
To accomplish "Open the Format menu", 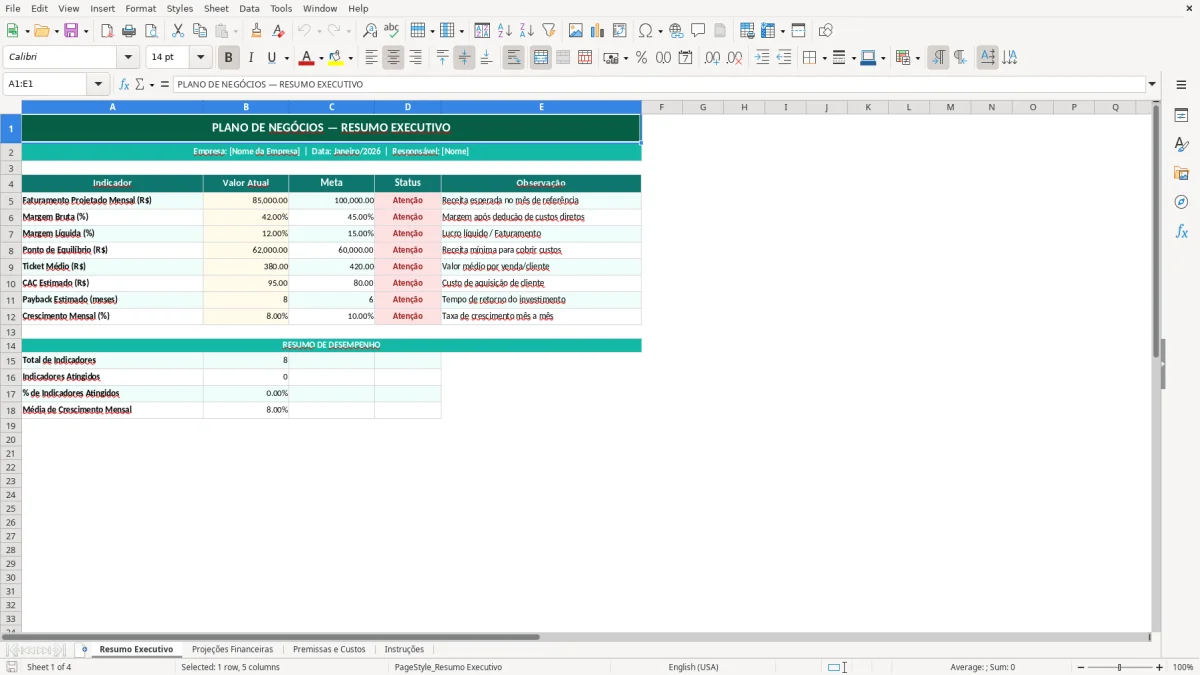I will 141,8.
